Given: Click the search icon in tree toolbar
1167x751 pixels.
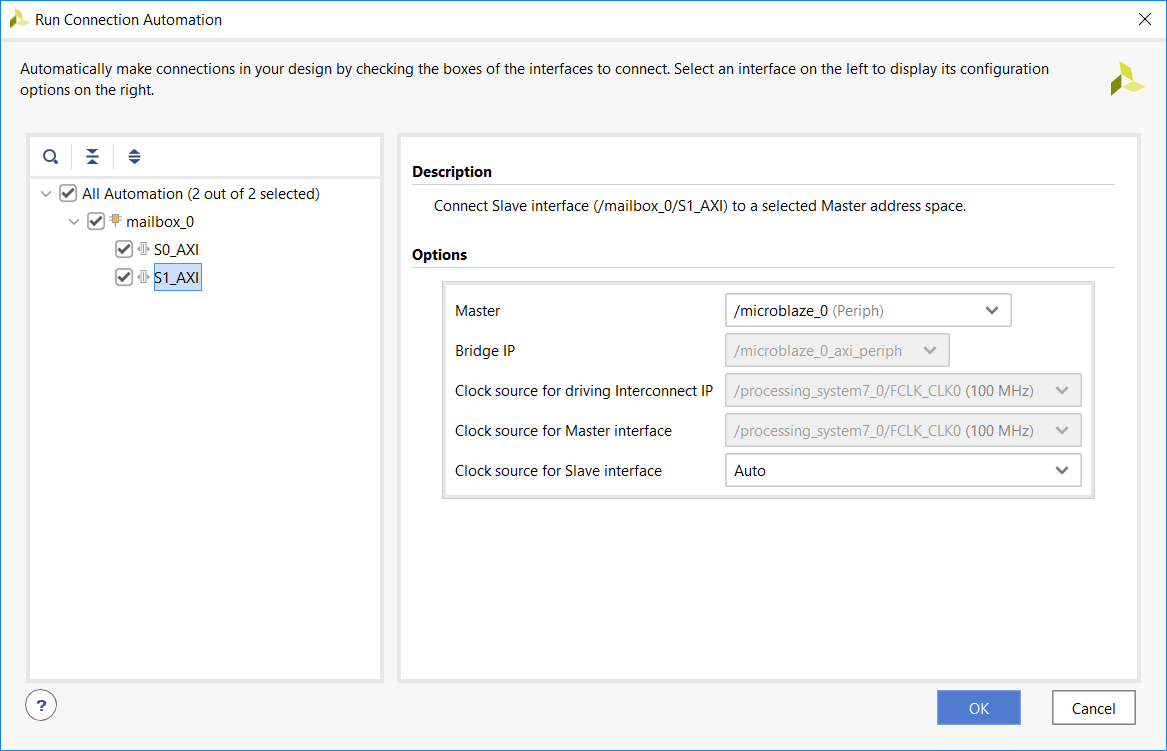Looking at the screenshot, I should (51, 157).
